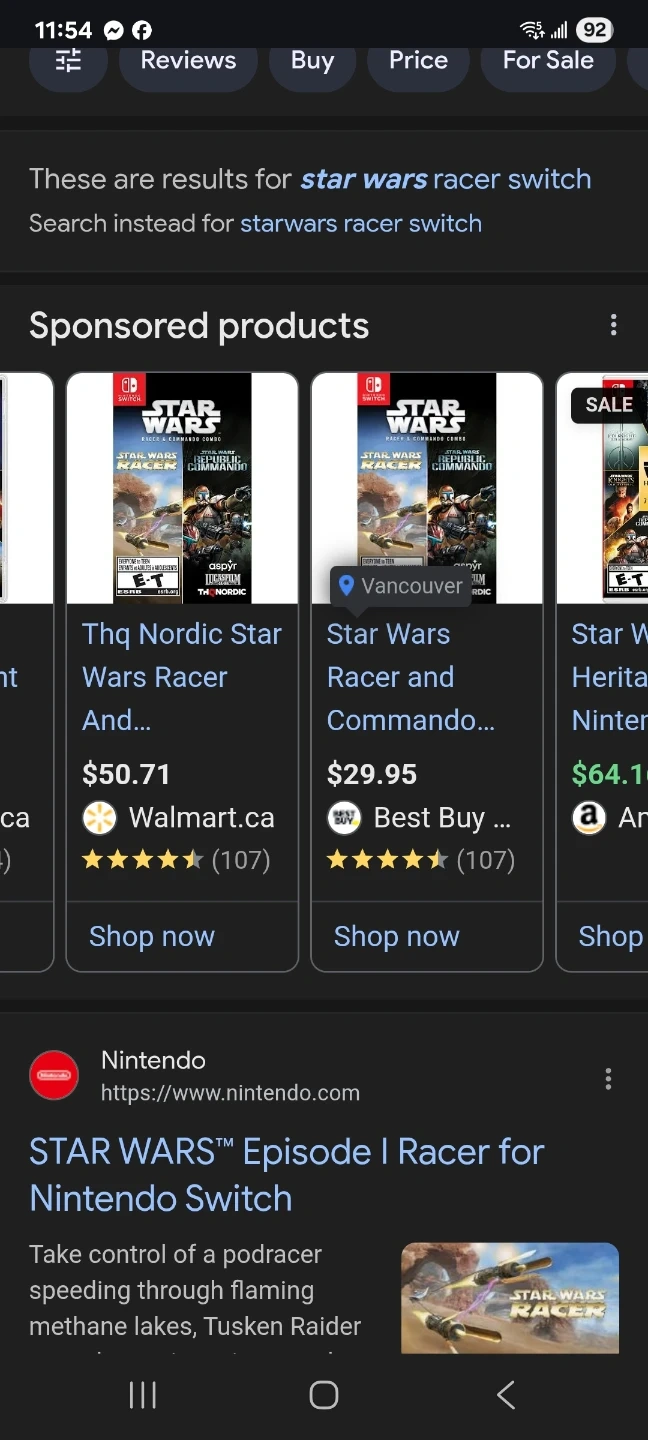This screenshot has height=1440, width=648.
Task: Tap the Amazon store logo
Action: click(x=589, y=818)
